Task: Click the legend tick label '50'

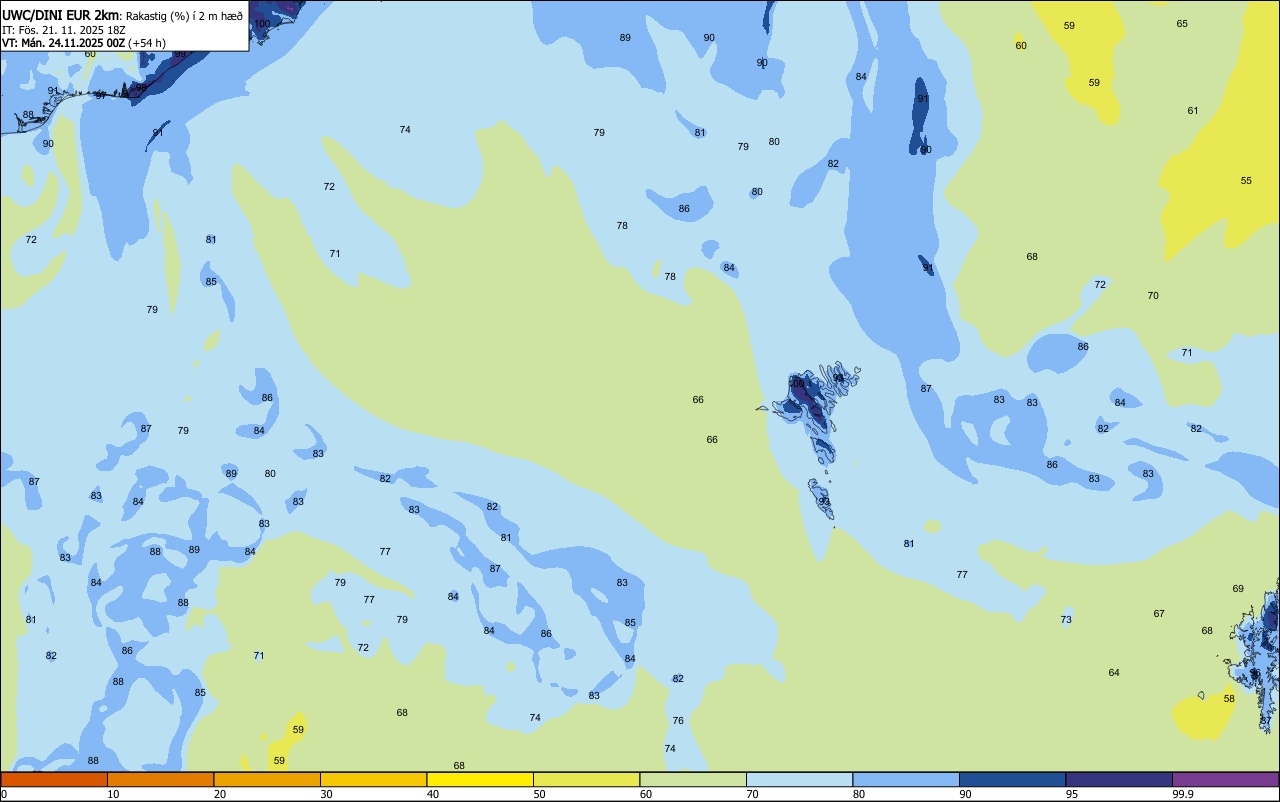Action: pyautogui.click(x=539, y=794)
